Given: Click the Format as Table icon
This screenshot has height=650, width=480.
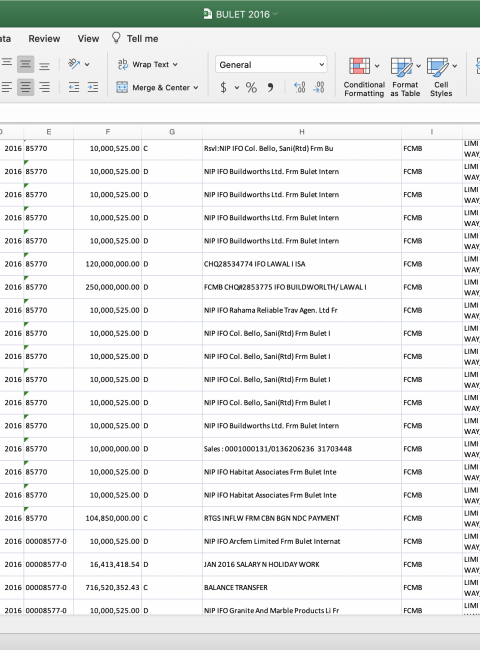Looking at the screenshot, I should (x=402, y=67).
